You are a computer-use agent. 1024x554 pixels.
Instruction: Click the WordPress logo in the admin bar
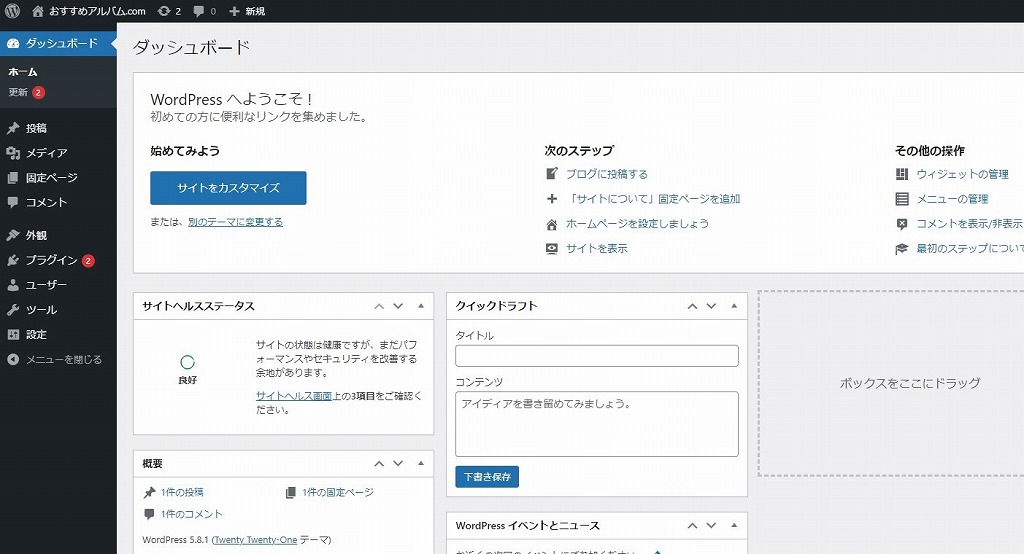point(12,11)
